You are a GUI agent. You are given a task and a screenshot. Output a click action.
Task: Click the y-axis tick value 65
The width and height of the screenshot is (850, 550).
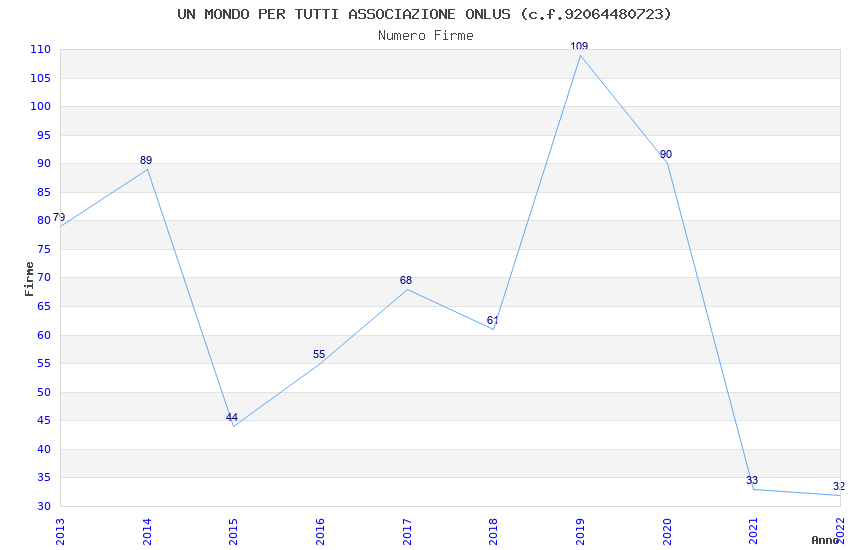43,306
